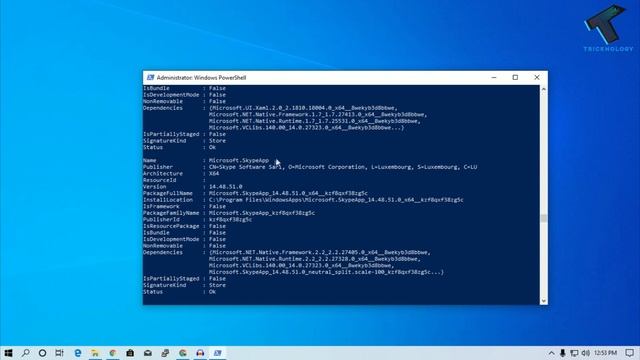Click the Microsoft.UI.Xaml.2.0 dependency line

click(x=303, y=108)
